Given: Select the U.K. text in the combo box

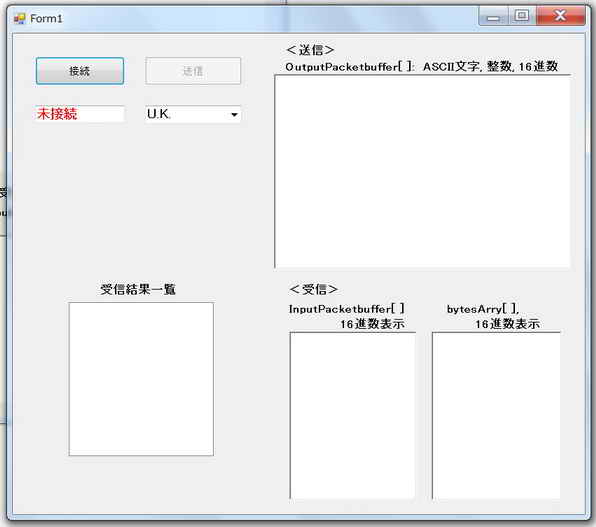Looking at the screenshot, I should click(x=159, y=114).
